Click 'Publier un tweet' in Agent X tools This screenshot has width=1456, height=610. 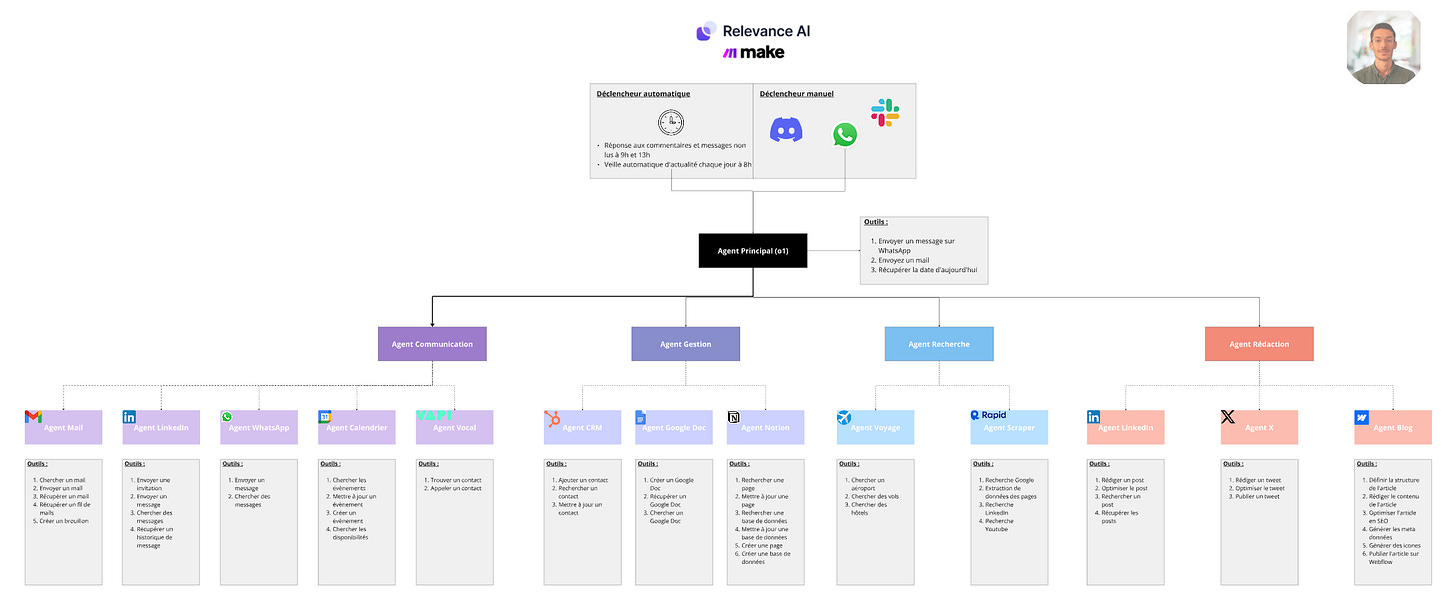click(1257, 496)
